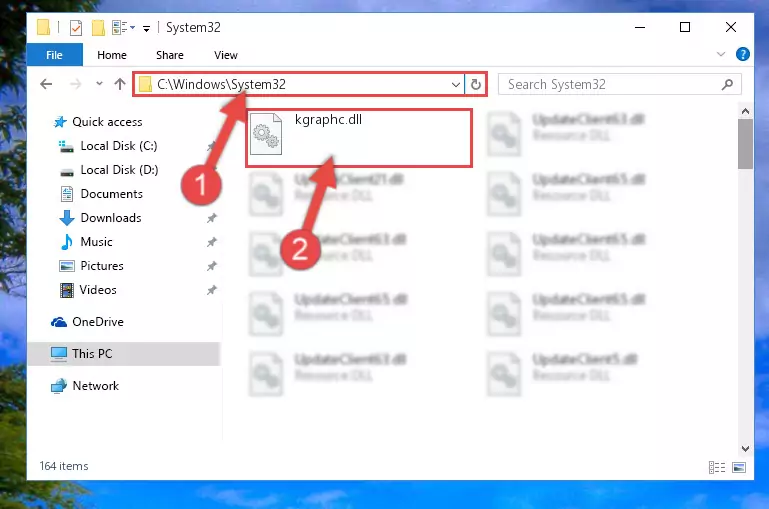Click the vertical scrollbar thumb
Screen dimensions: 769x509
pyautogui.click(x=745, y=144)
